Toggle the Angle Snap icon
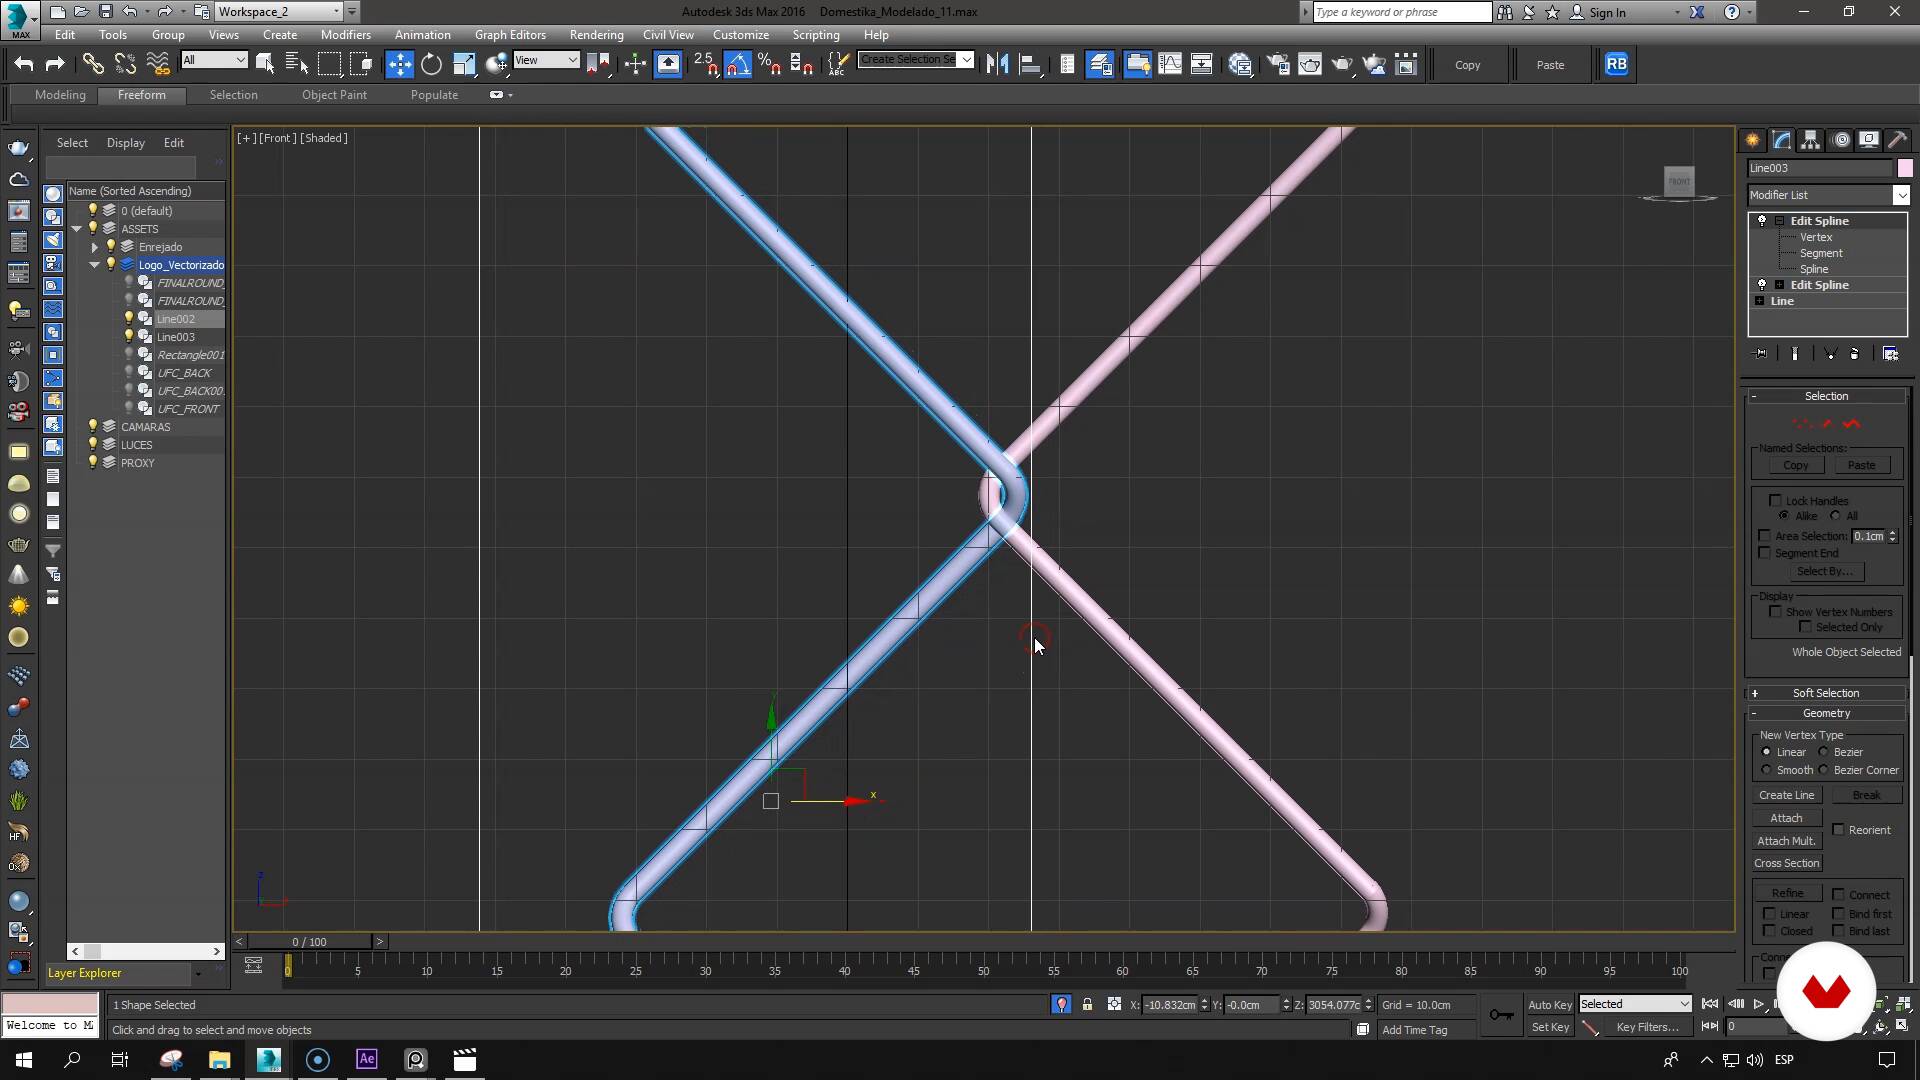 point(737,64)
